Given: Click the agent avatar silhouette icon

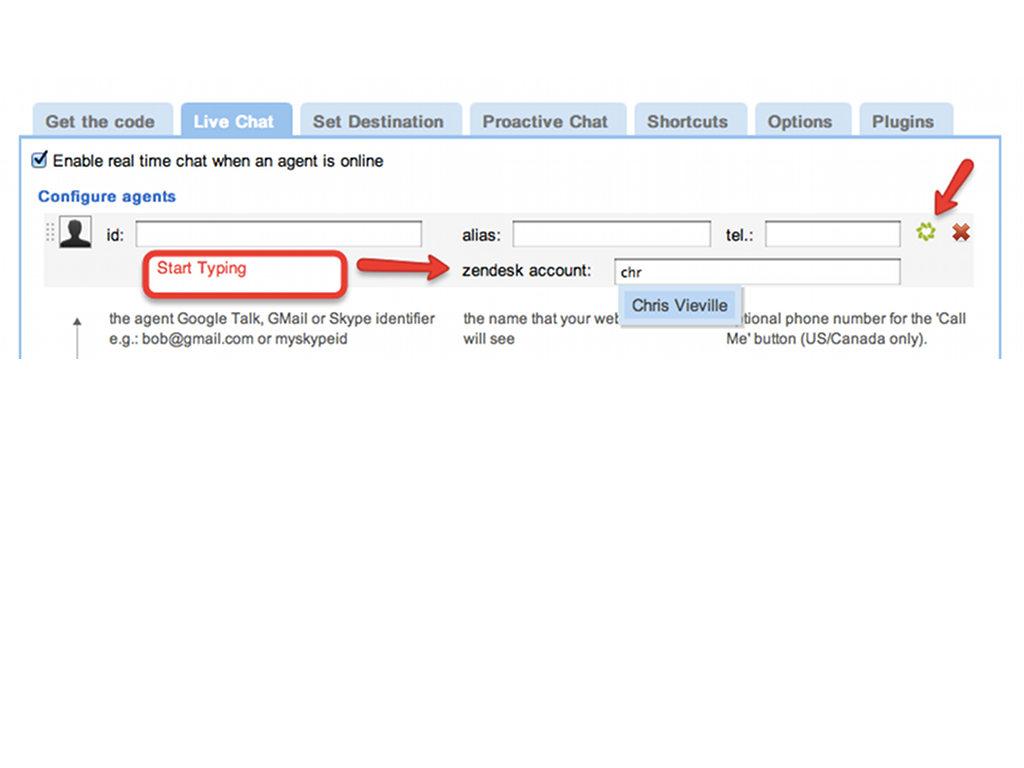Looking at the screenshot, I should (75, 233).
